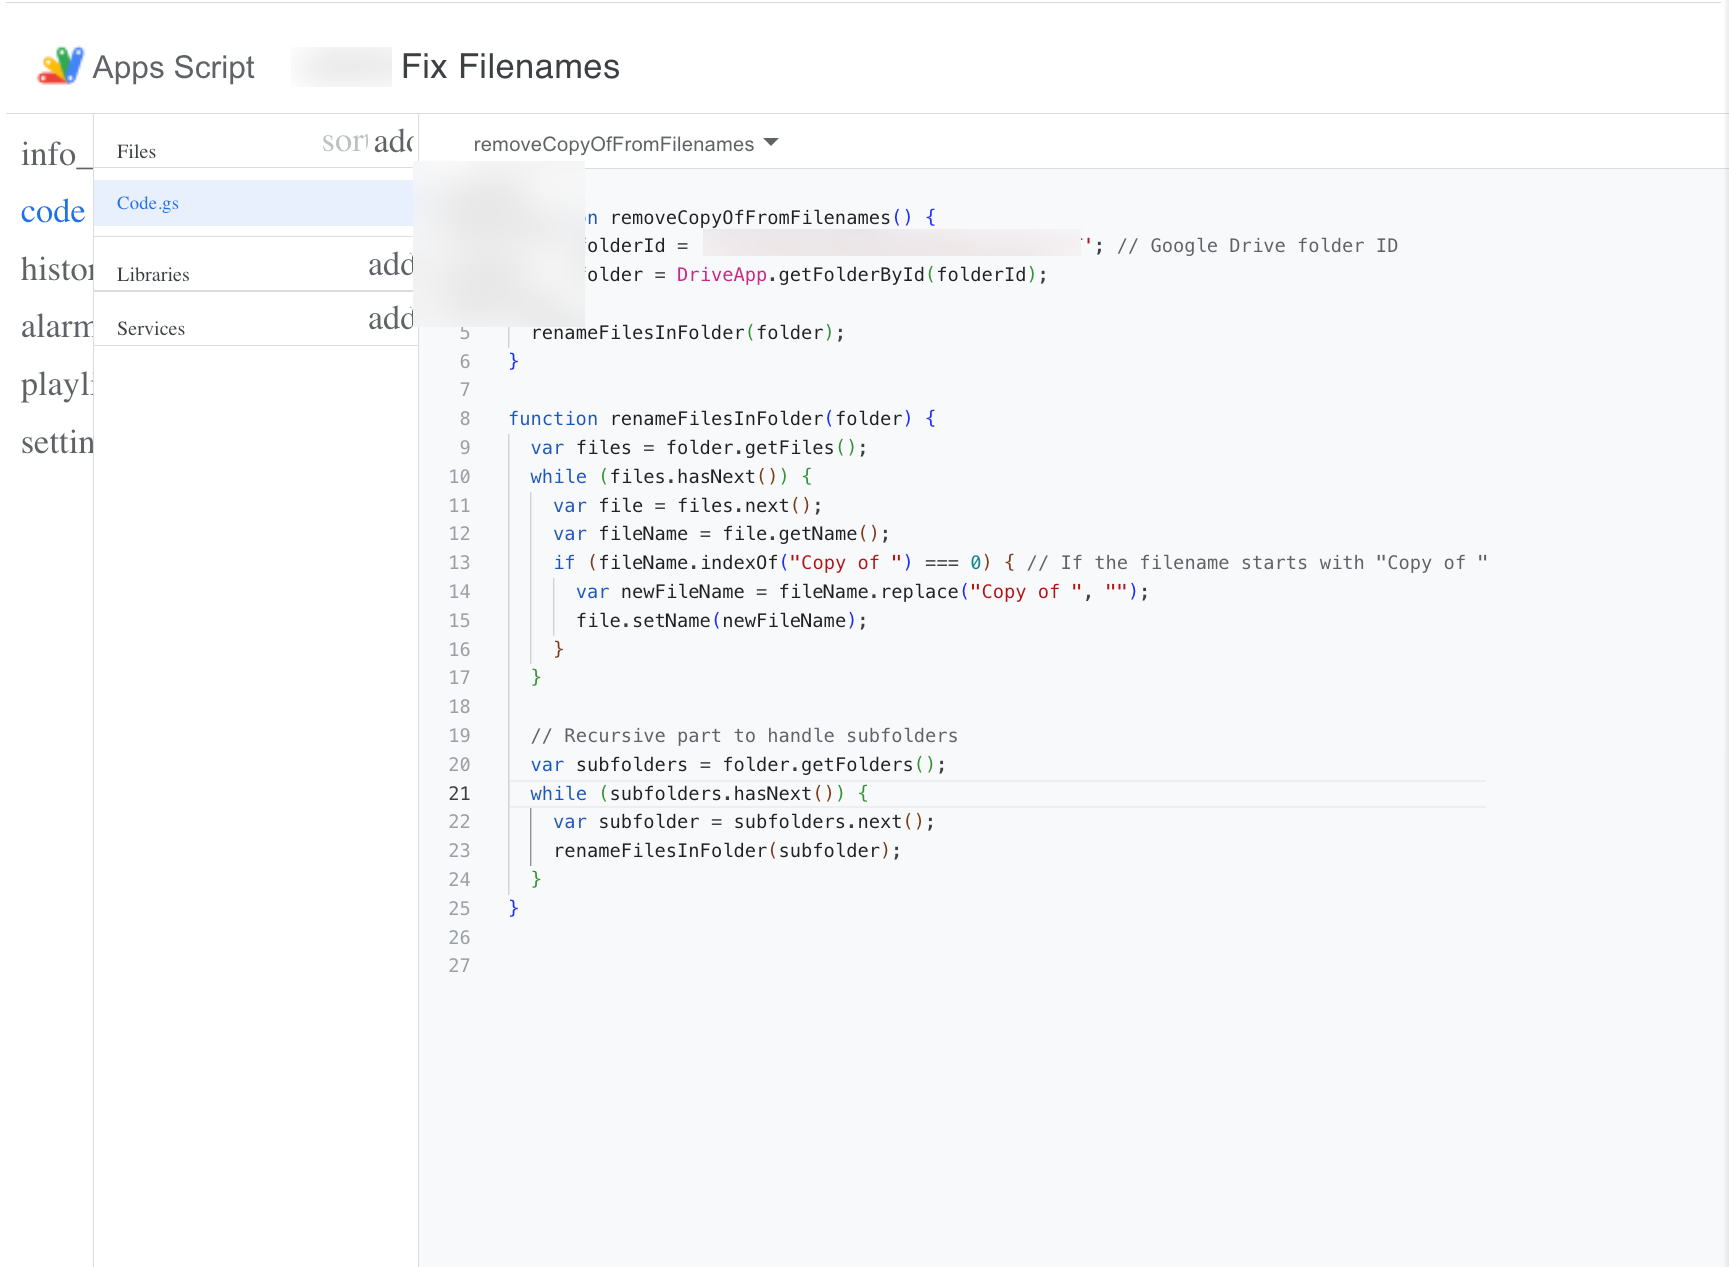This screenshot has height=1267, width=1729.
Task: Open the history sidebar icon
Action: coord(56,269)
